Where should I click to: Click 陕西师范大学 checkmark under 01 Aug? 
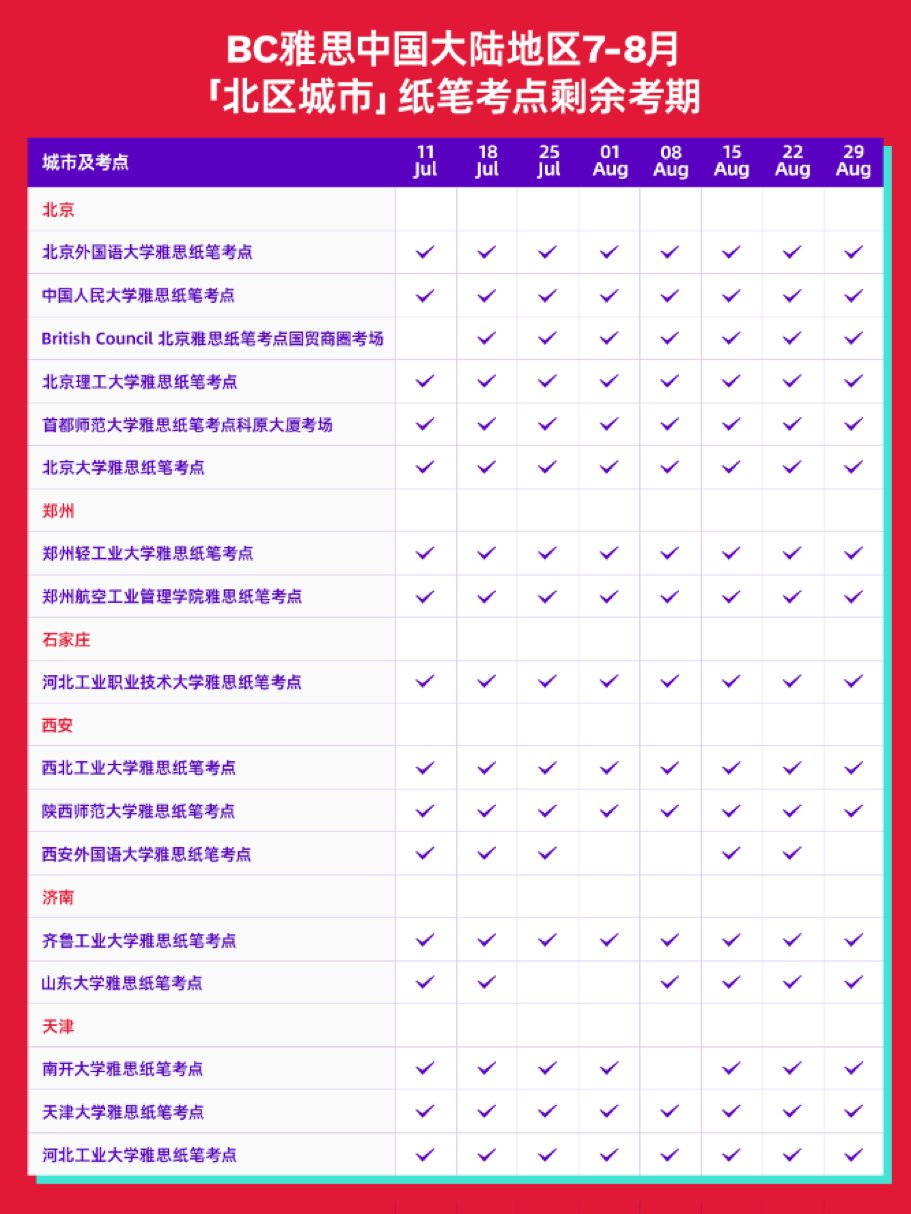pyautogui.click(x=609, y=812)
